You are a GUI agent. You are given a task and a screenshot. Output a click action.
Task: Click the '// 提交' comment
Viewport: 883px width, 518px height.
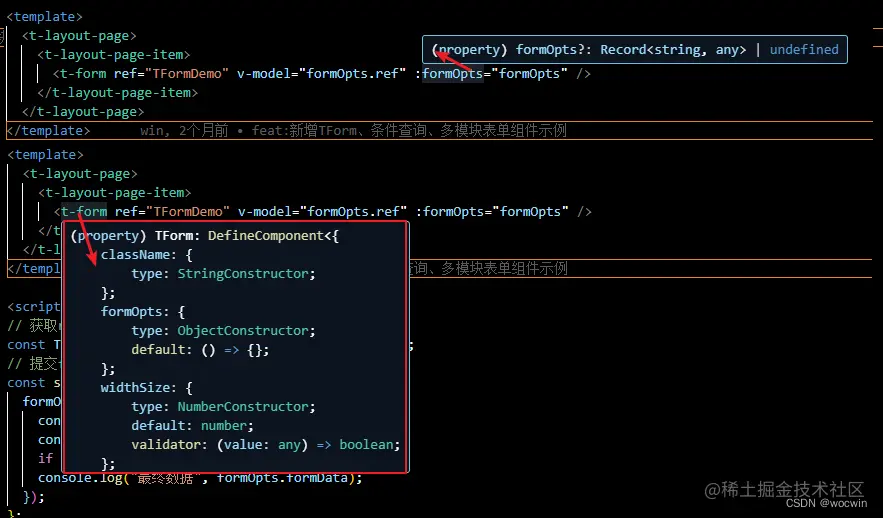[32, 364]
